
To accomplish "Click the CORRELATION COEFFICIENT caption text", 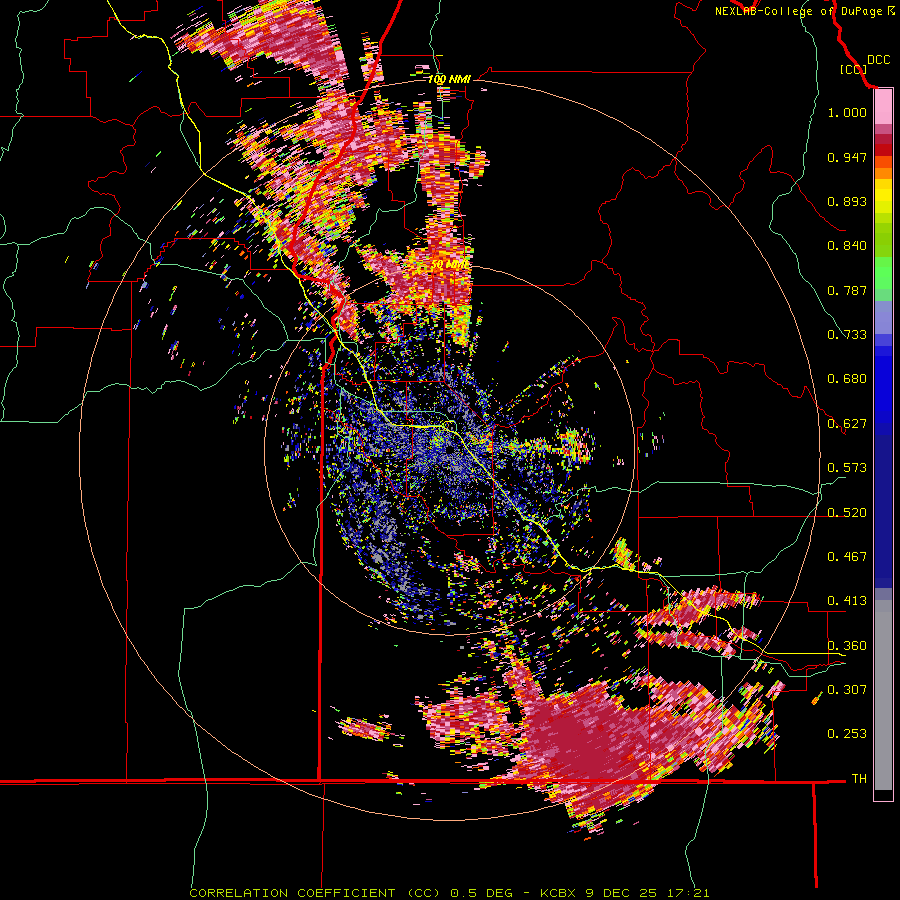I will pos(292,893).
